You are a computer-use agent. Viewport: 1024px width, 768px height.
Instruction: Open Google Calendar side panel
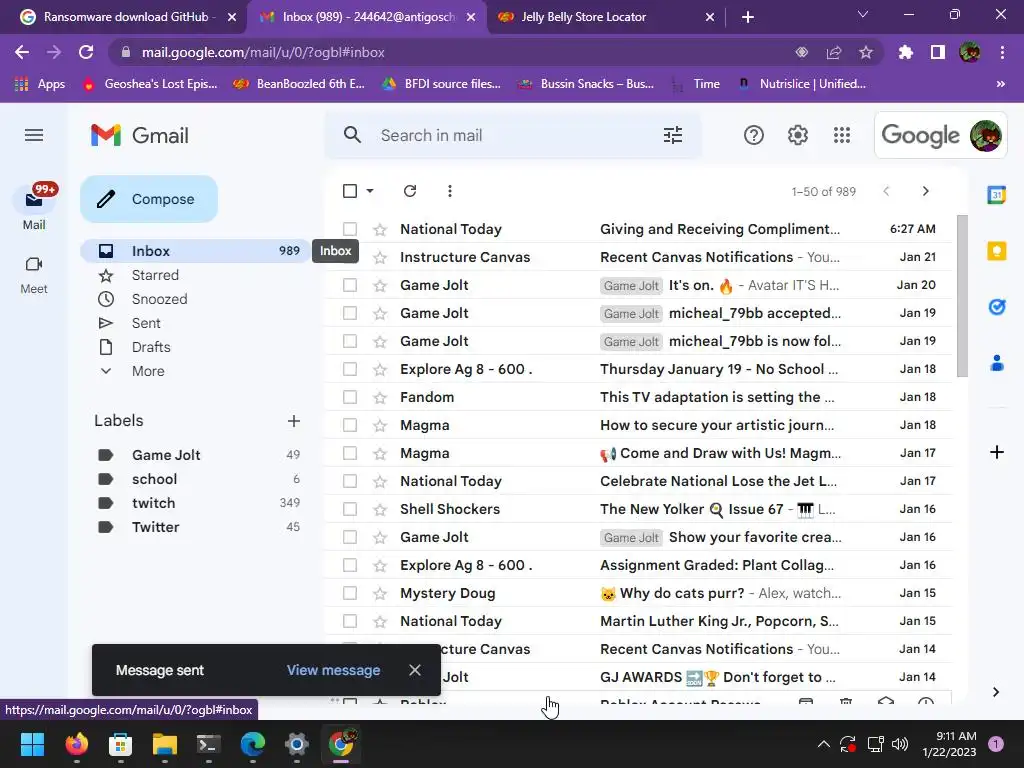(997, 195)
